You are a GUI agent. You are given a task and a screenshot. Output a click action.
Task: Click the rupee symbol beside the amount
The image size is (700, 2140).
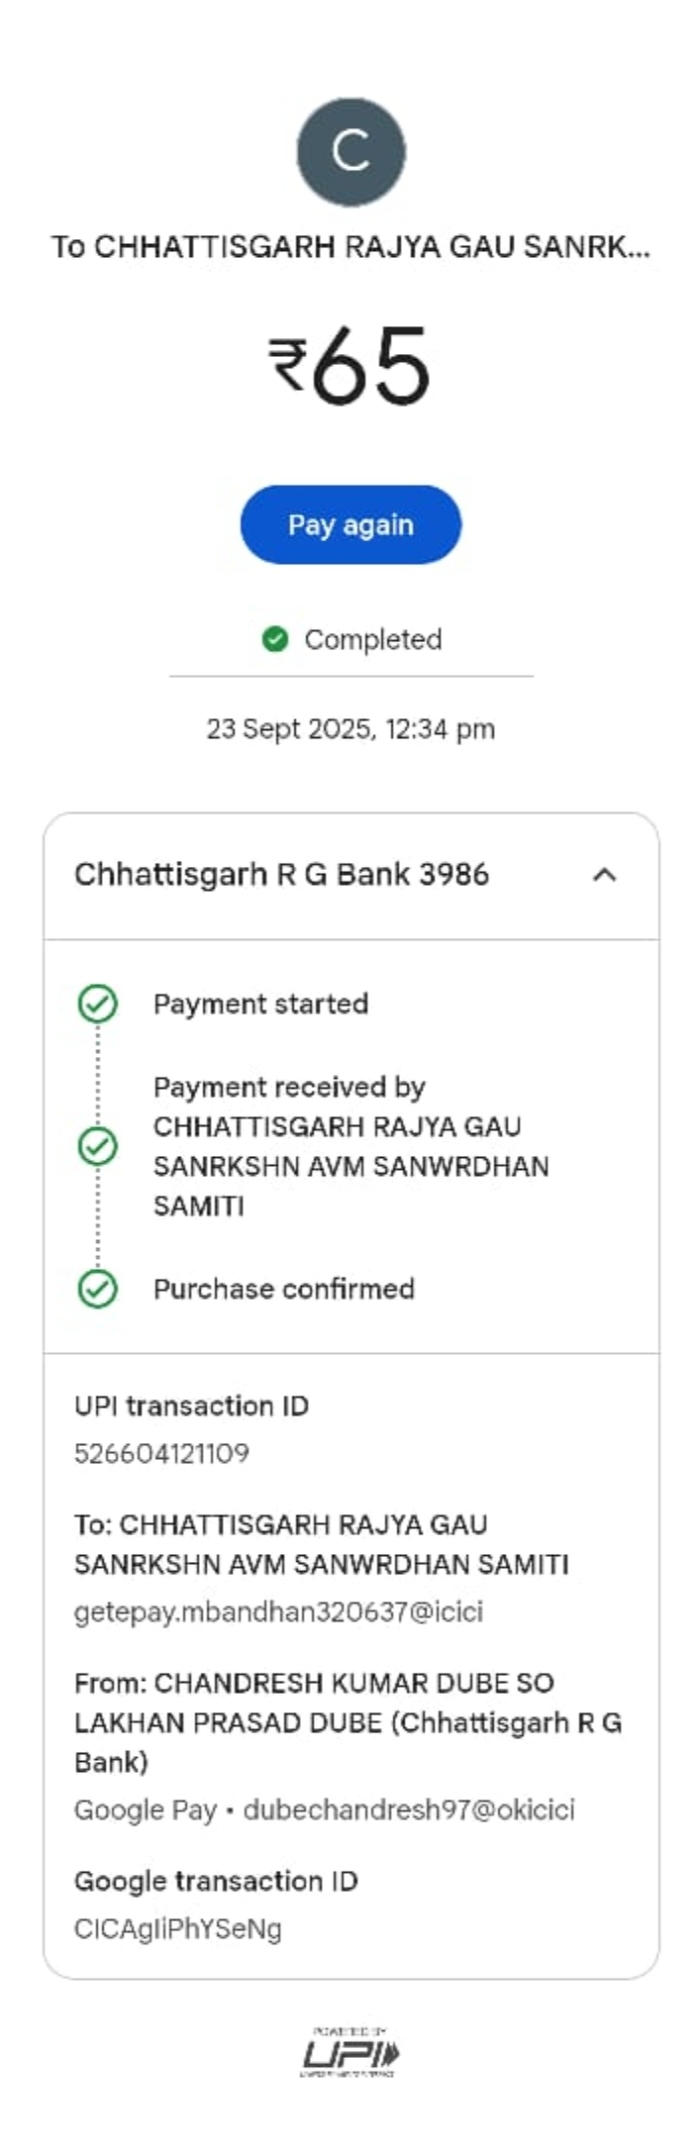pos(288,364)
